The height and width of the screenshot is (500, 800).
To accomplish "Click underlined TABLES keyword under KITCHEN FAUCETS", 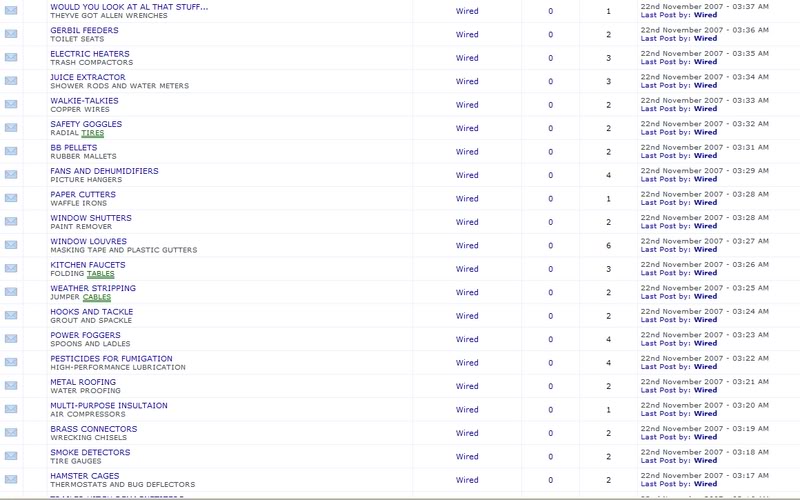I will 101,273.
